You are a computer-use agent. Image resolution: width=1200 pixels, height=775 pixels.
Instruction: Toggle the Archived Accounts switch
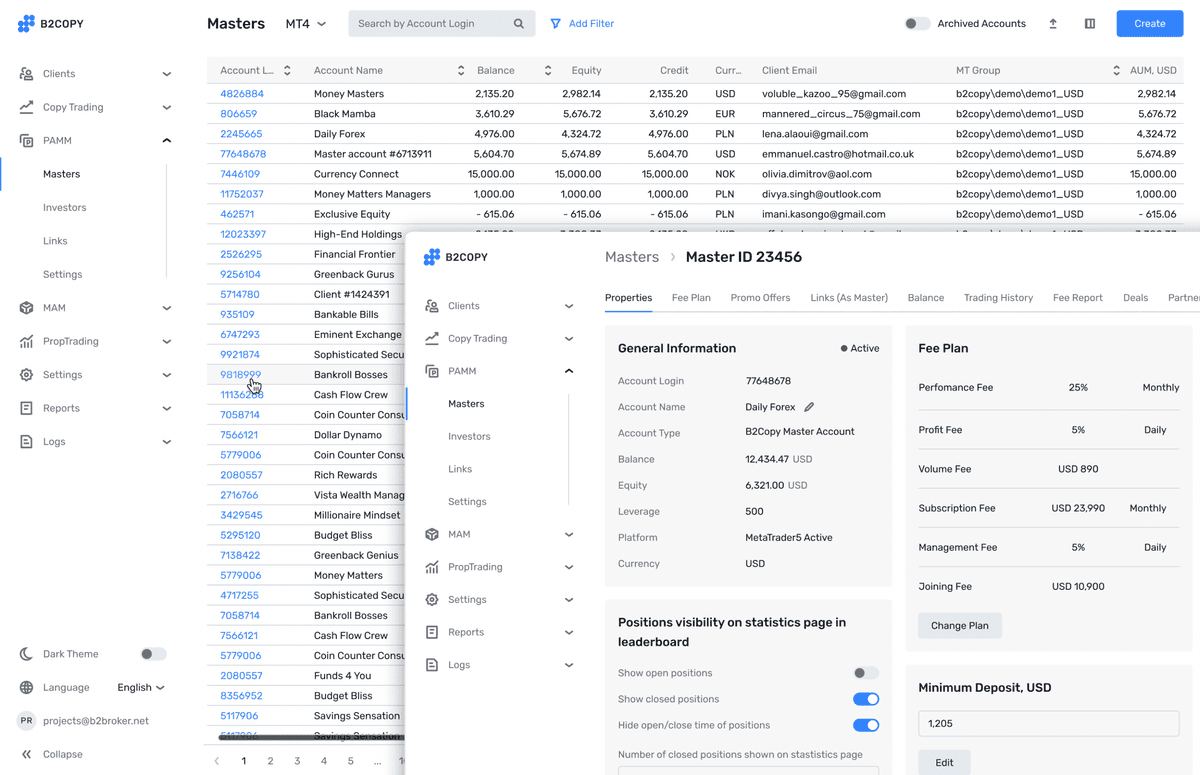coord(917,23)
